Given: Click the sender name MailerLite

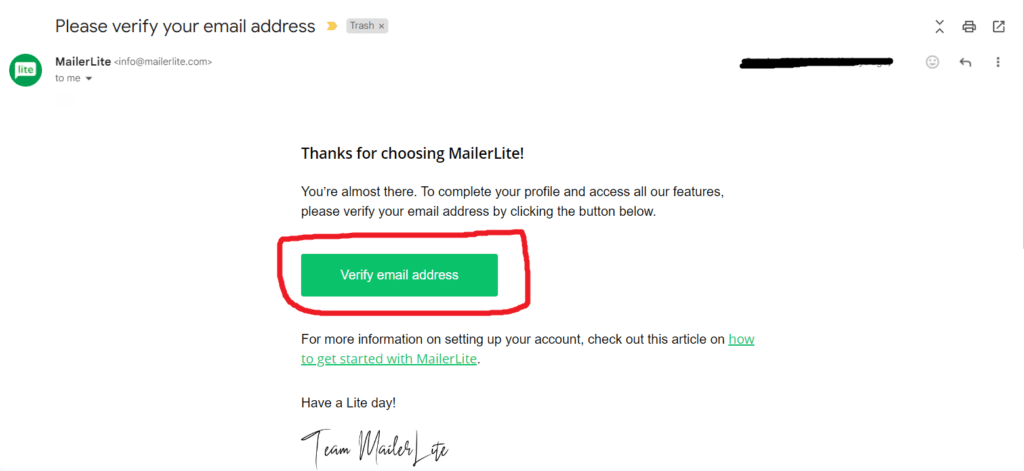Looking at the screenshot, I should 83,61.
